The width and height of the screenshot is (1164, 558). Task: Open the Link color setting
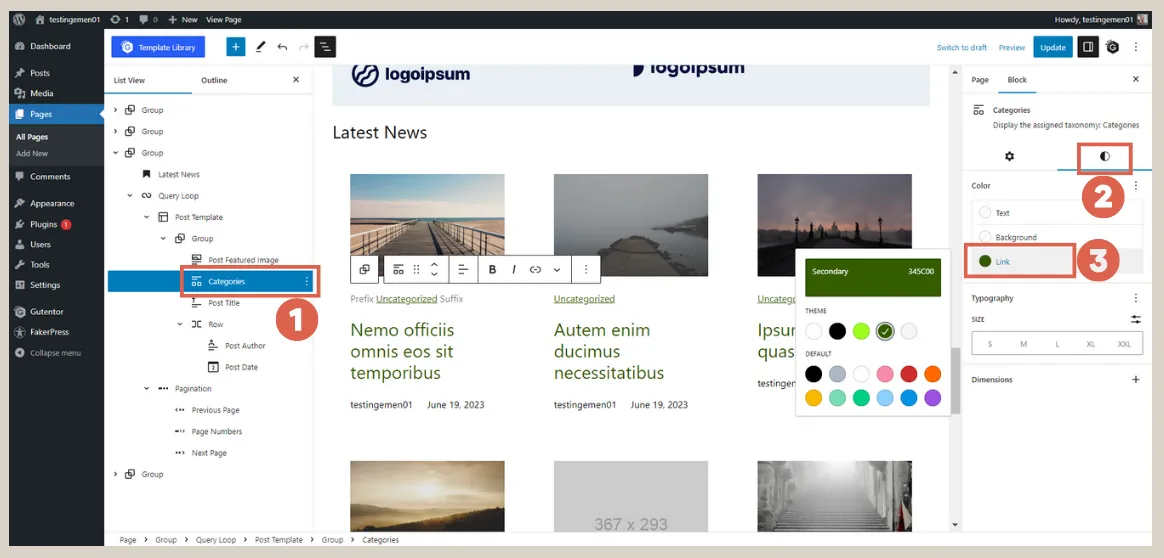pyautogui.click(x=1057, y=262)
